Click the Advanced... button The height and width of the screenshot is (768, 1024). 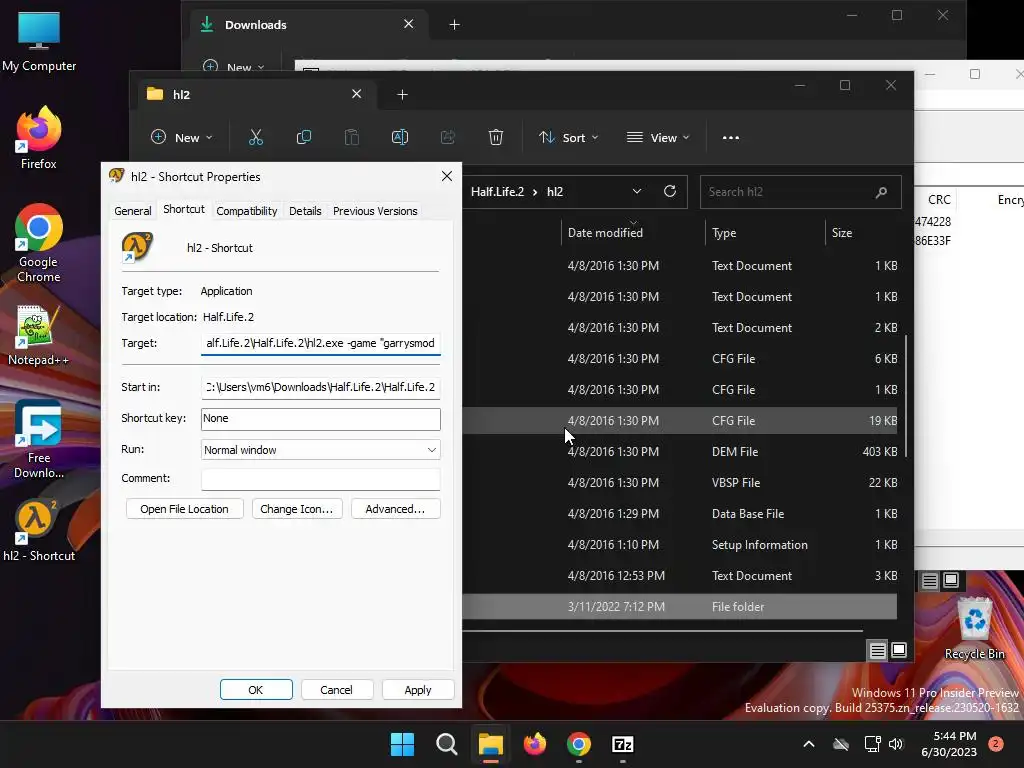coord(395,509)
